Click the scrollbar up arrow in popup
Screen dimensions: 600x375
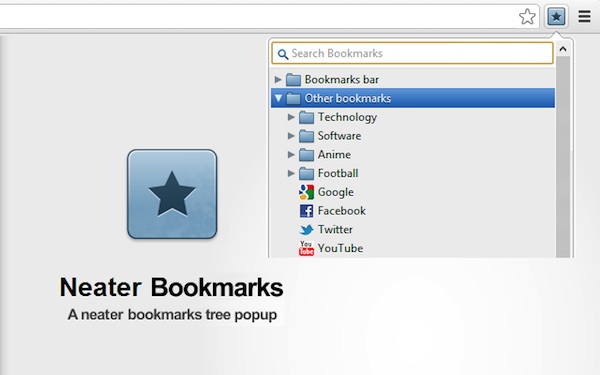tap(563, 49)
